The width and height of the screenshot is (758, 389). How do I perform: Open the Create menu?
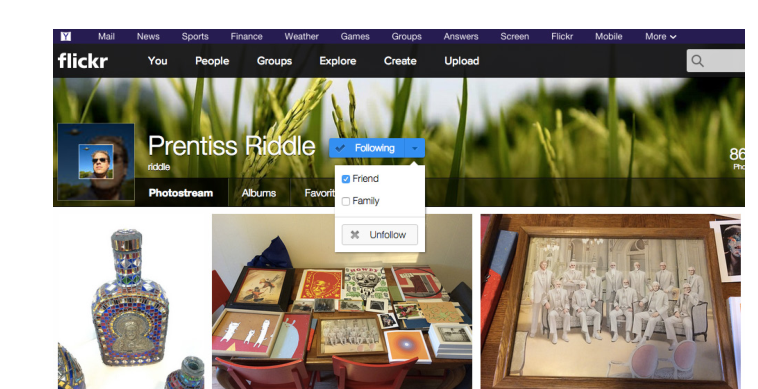pos(400,61)
